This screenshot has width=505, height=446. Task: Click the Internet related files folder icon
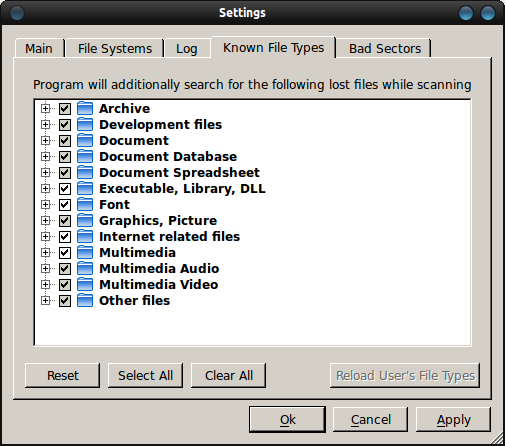pos(85,236)
